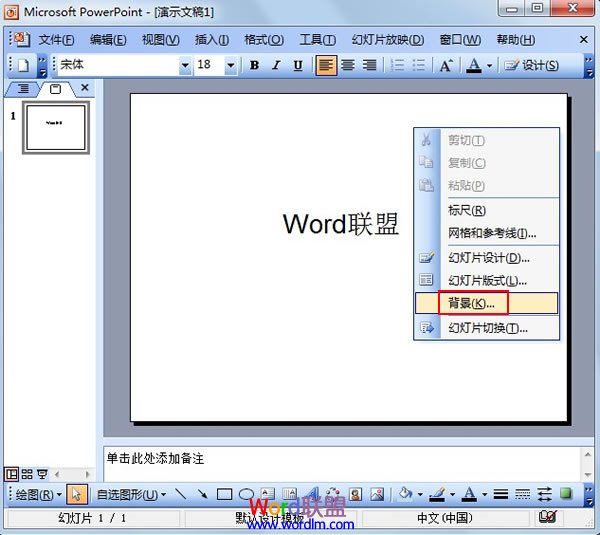Insert clip art

tap(355, 494)
